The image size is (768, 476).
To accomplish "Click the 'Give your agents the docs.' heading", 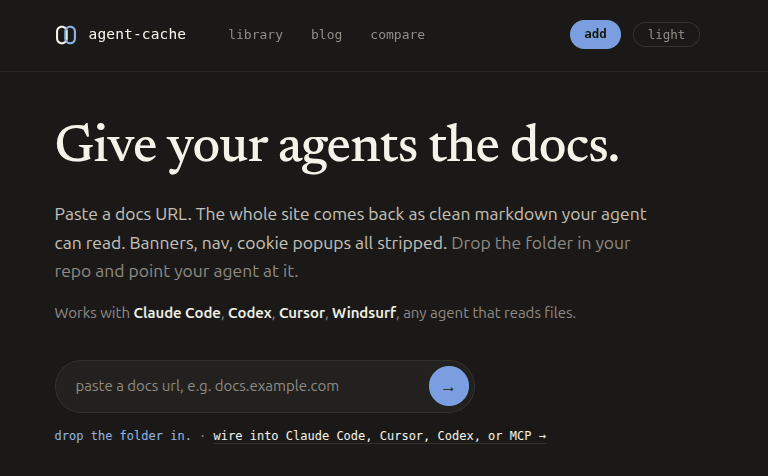I will pos(337,146).
